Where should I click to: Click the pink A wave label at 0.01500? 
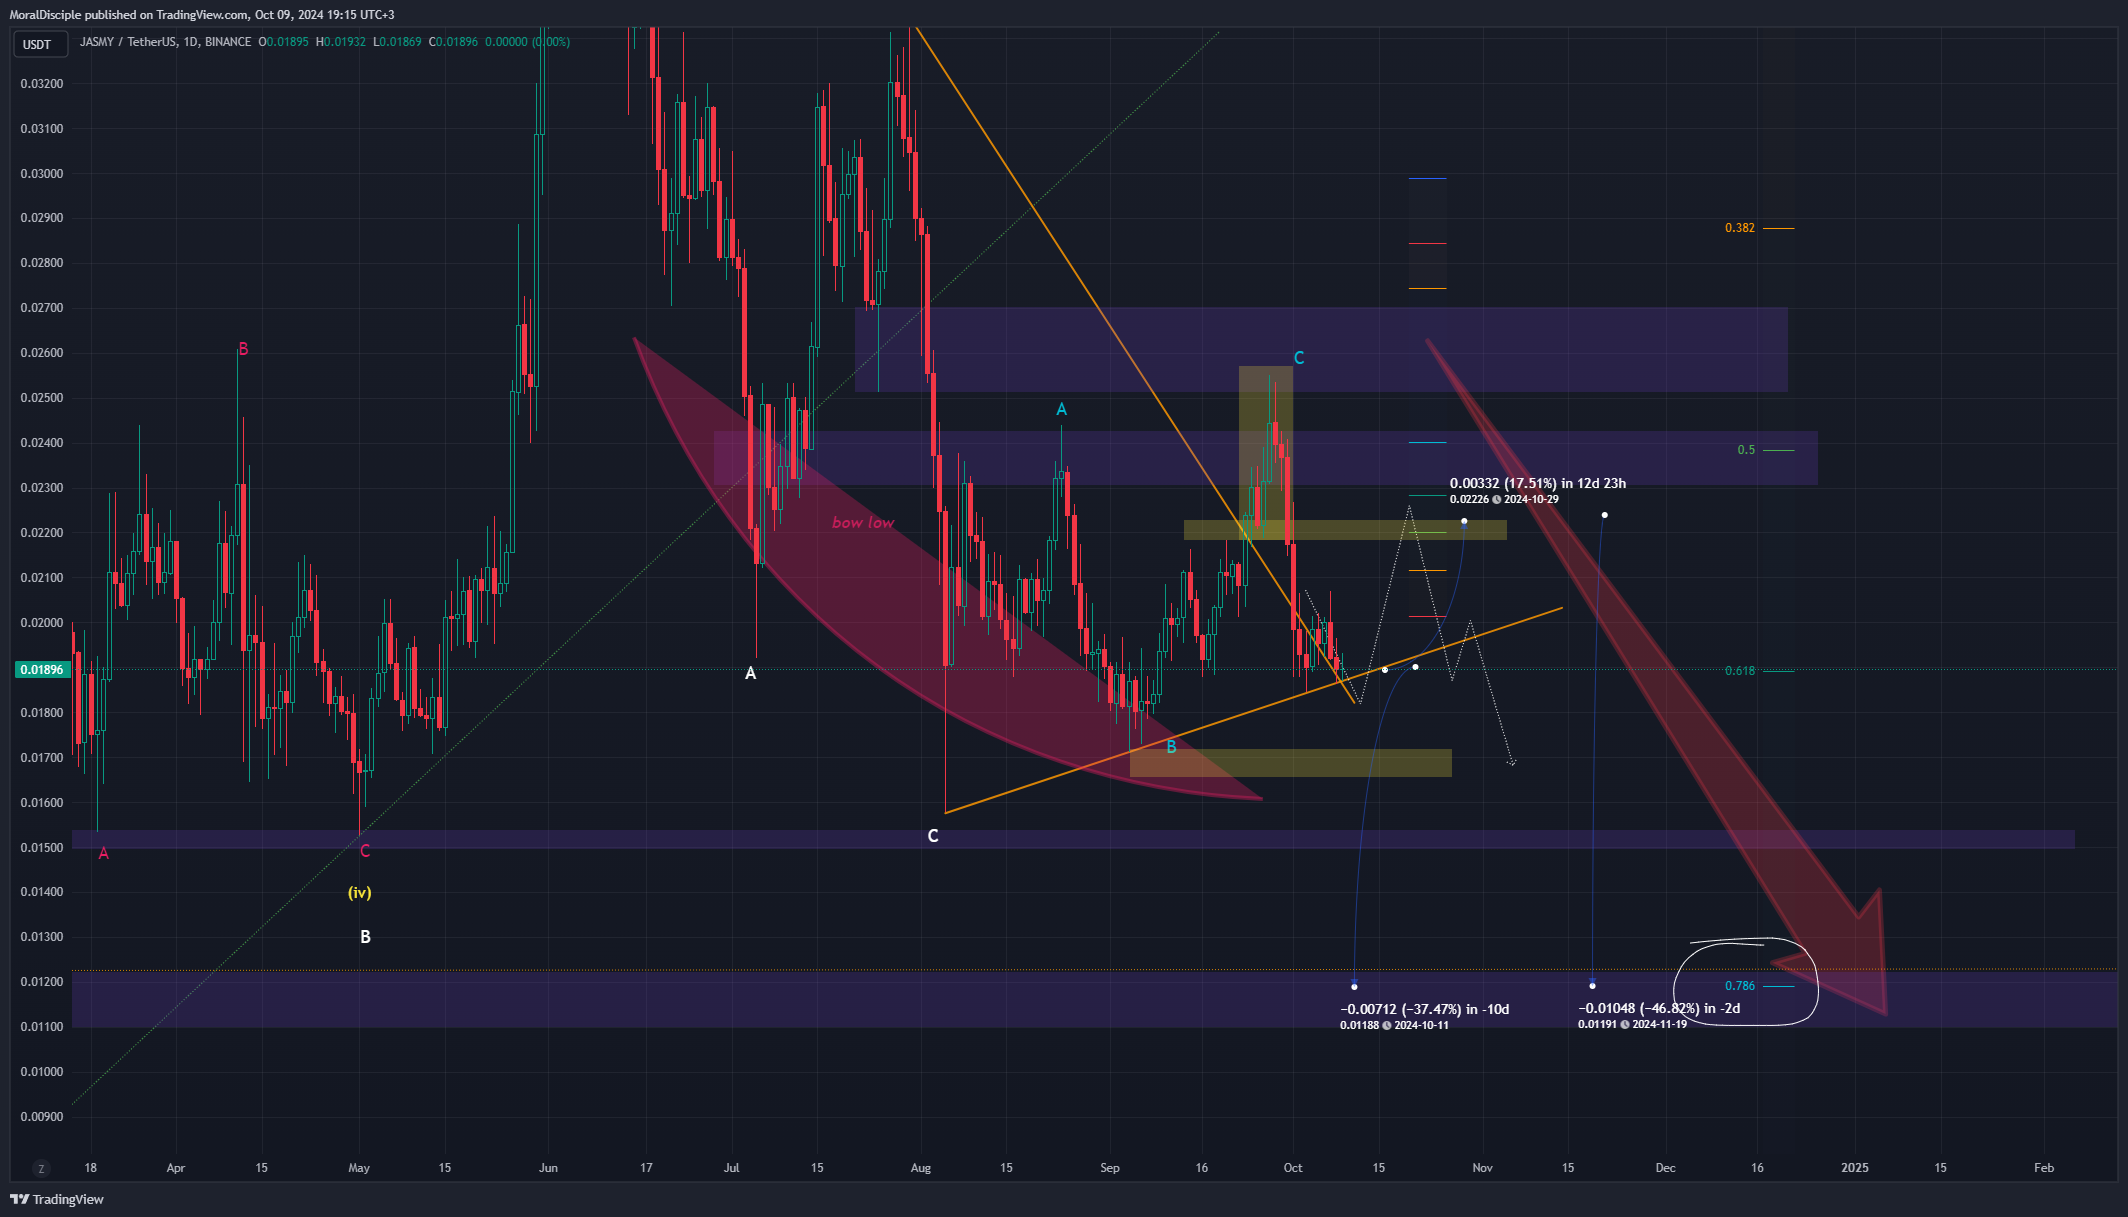(x=104, y=853)
